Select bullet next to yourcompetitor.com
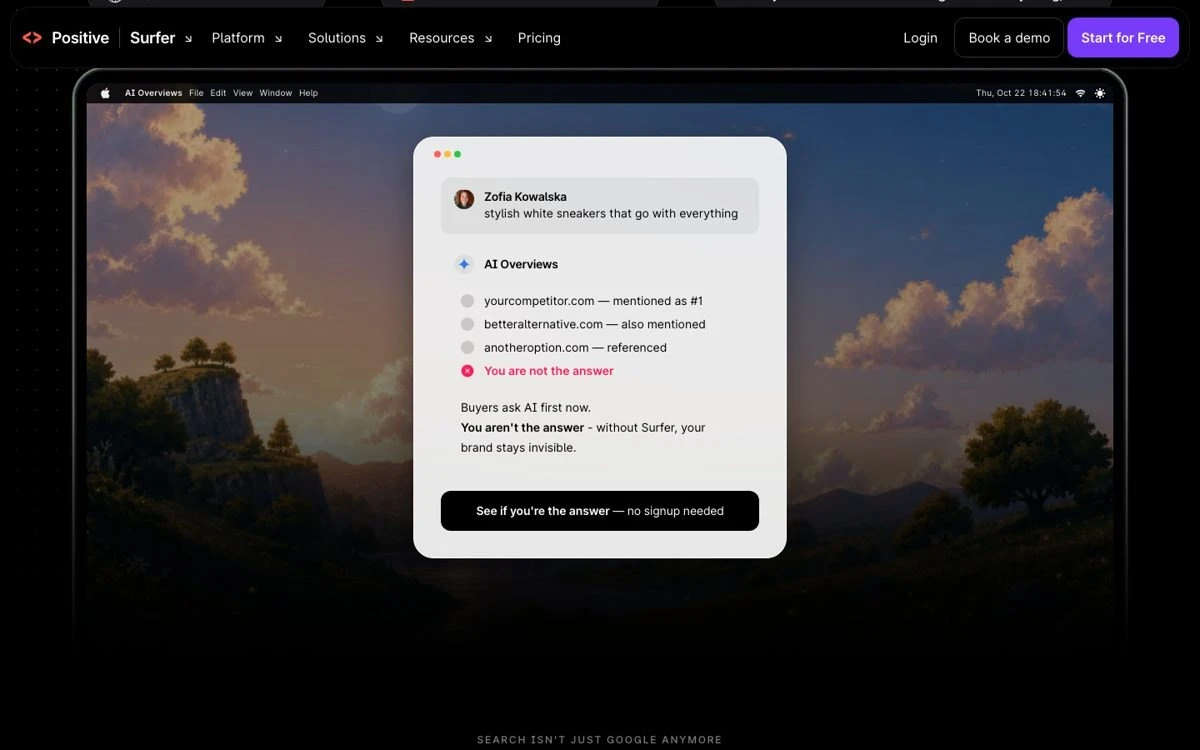The image size is (1200, 750). [467, 301]
